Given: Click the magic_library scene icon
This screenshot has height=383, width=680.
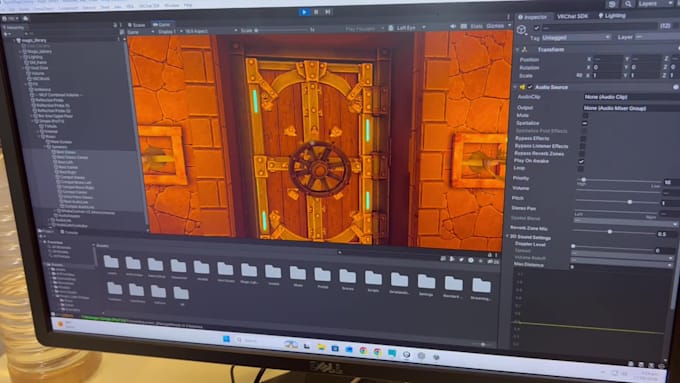Looking at the screenshot, I should (x=18, y=40).
